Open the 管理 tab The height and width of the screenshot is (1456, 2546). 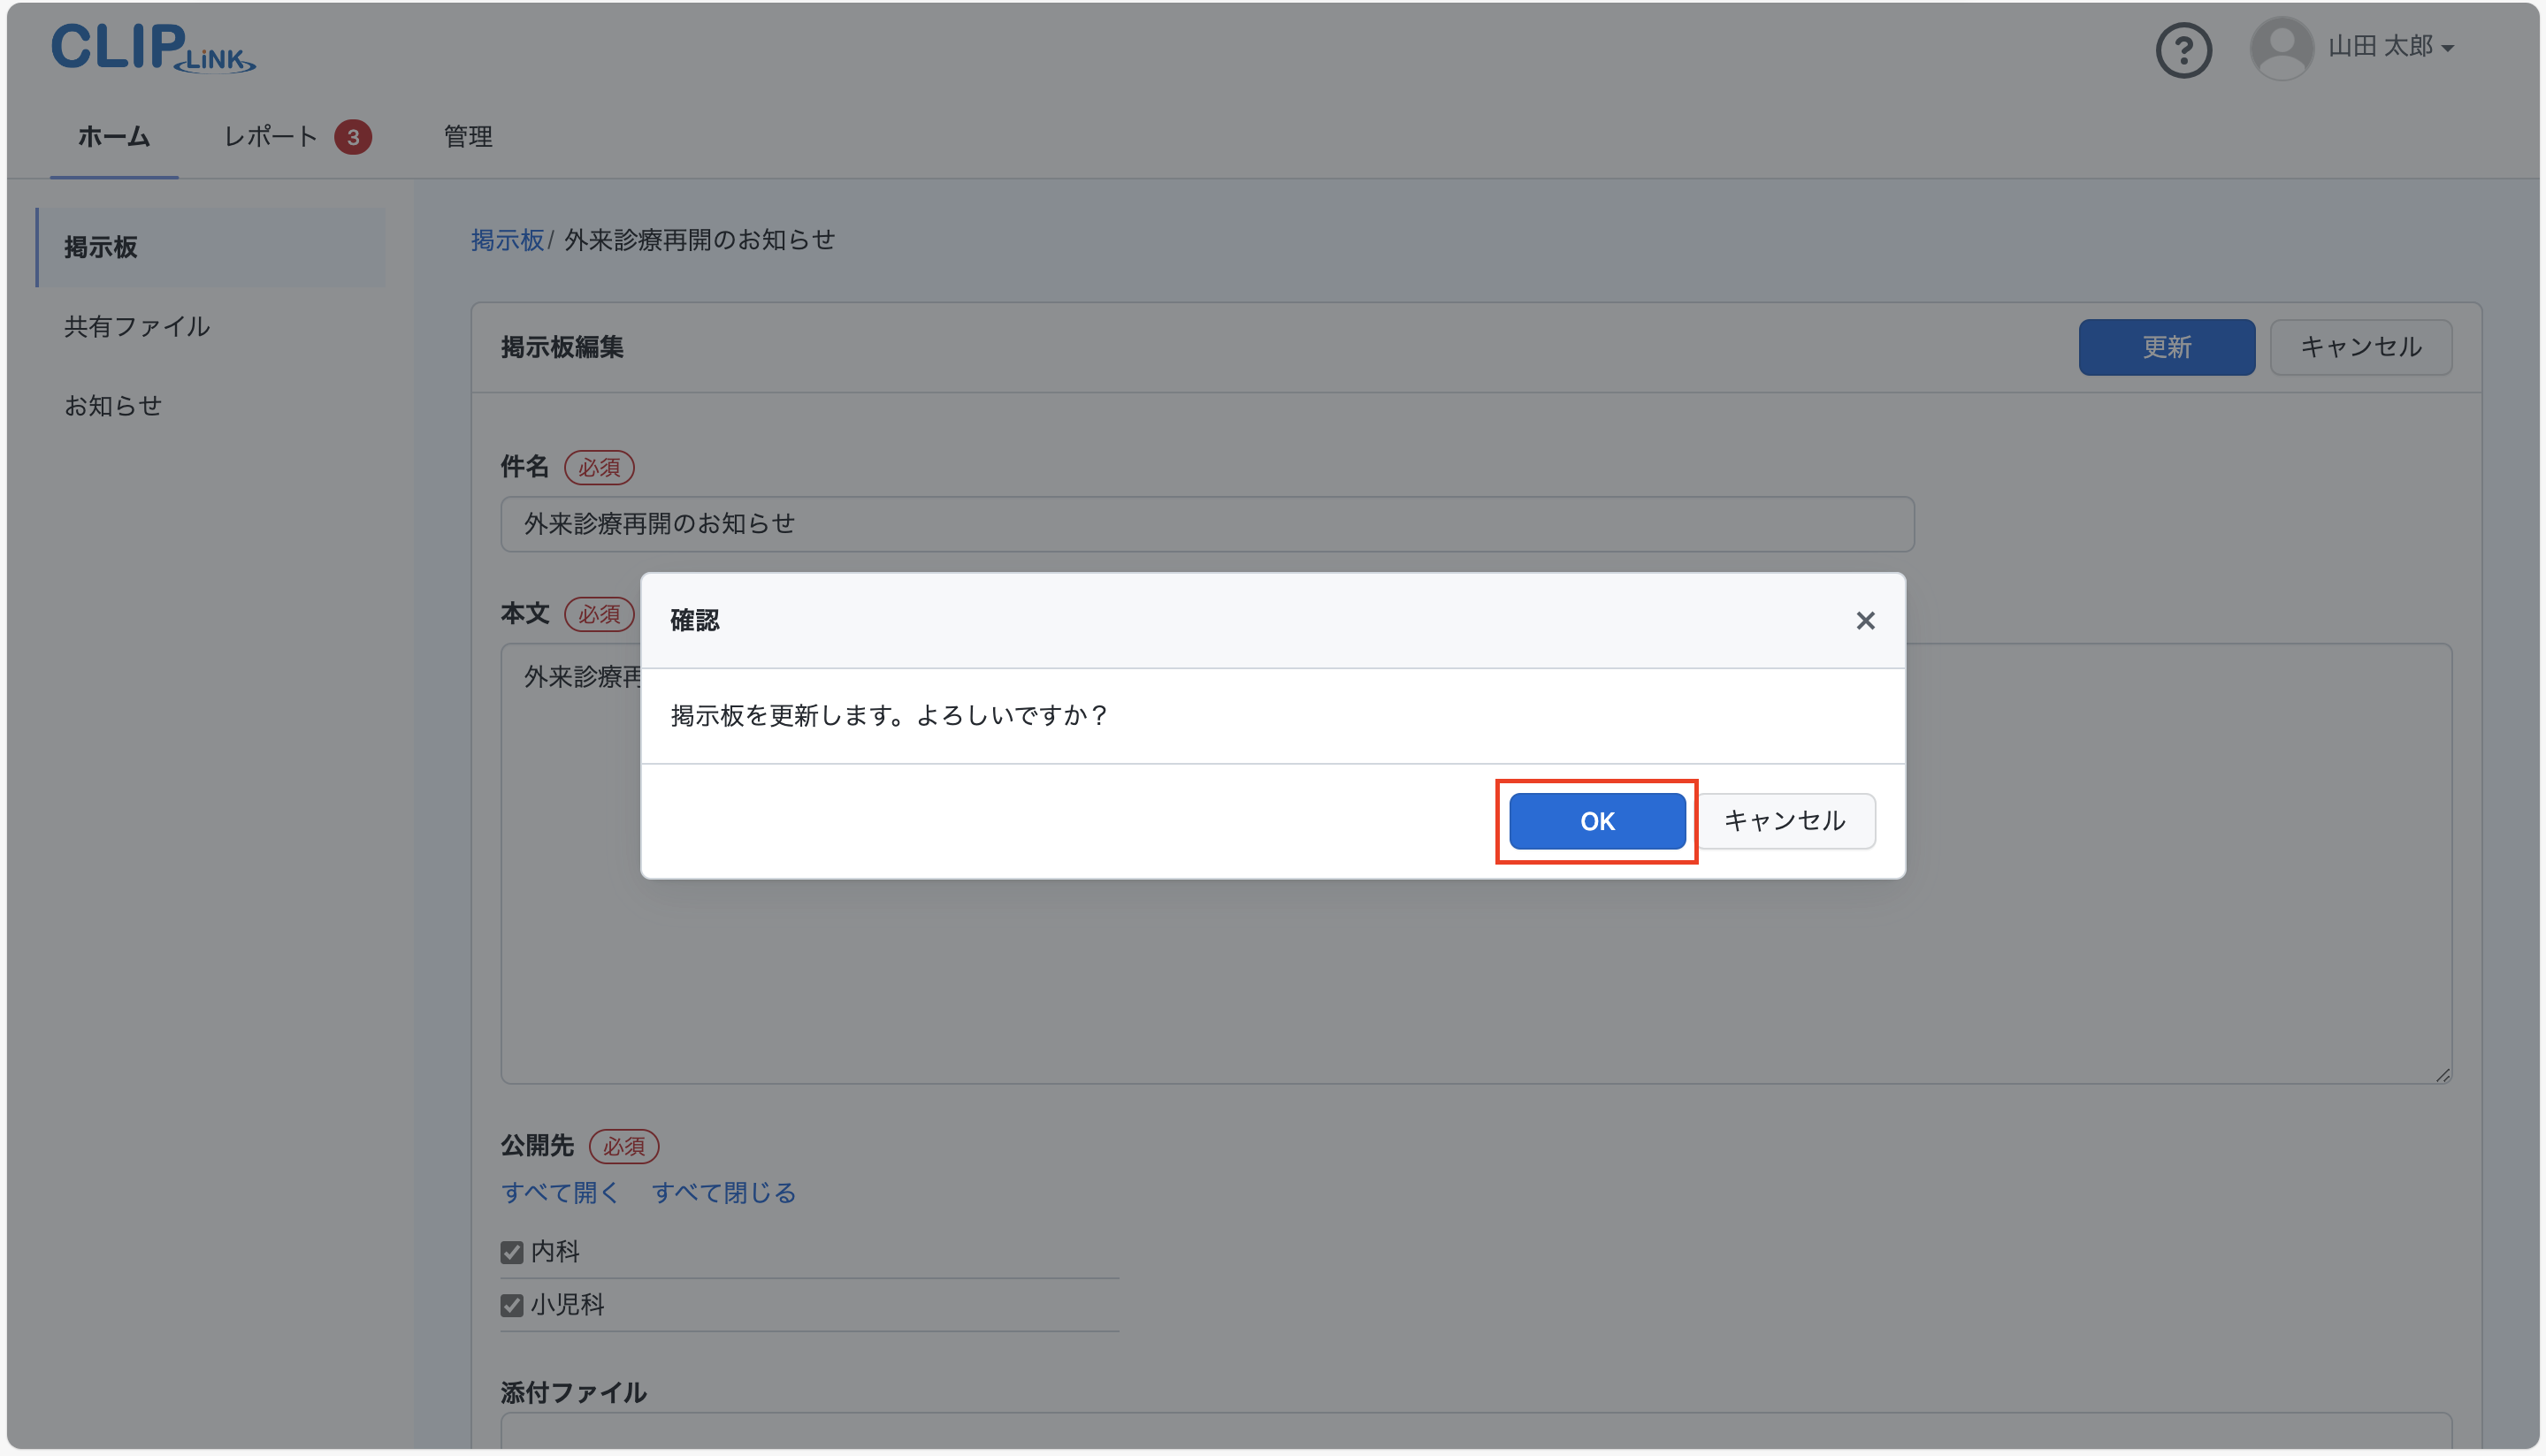point(468,137)
